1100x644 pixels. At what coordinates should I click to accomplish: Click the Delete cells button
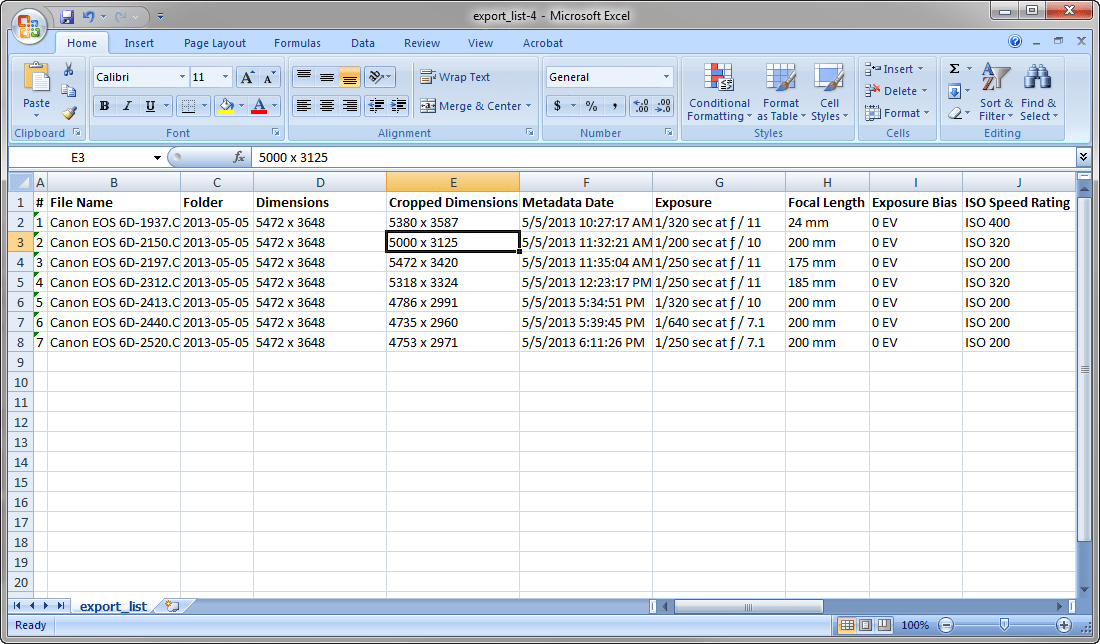(893, 90)
